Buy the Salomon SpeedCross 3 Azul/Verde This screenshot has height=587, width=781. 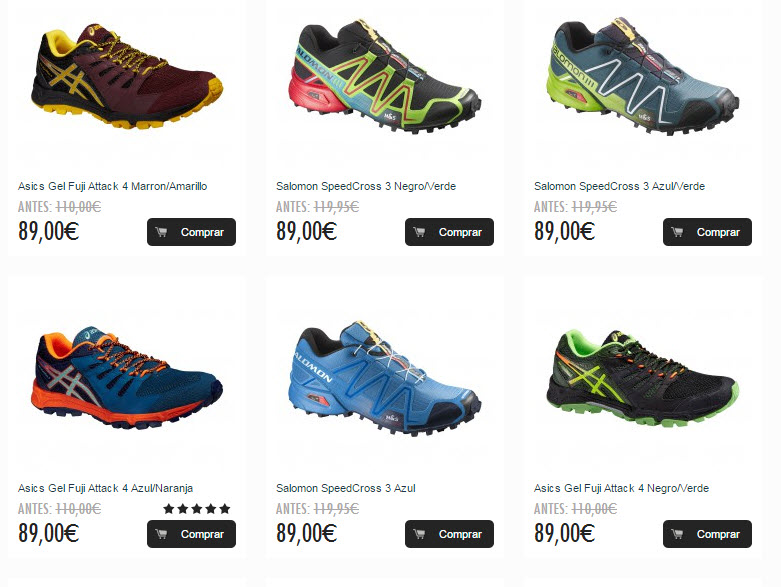[707, 232]
